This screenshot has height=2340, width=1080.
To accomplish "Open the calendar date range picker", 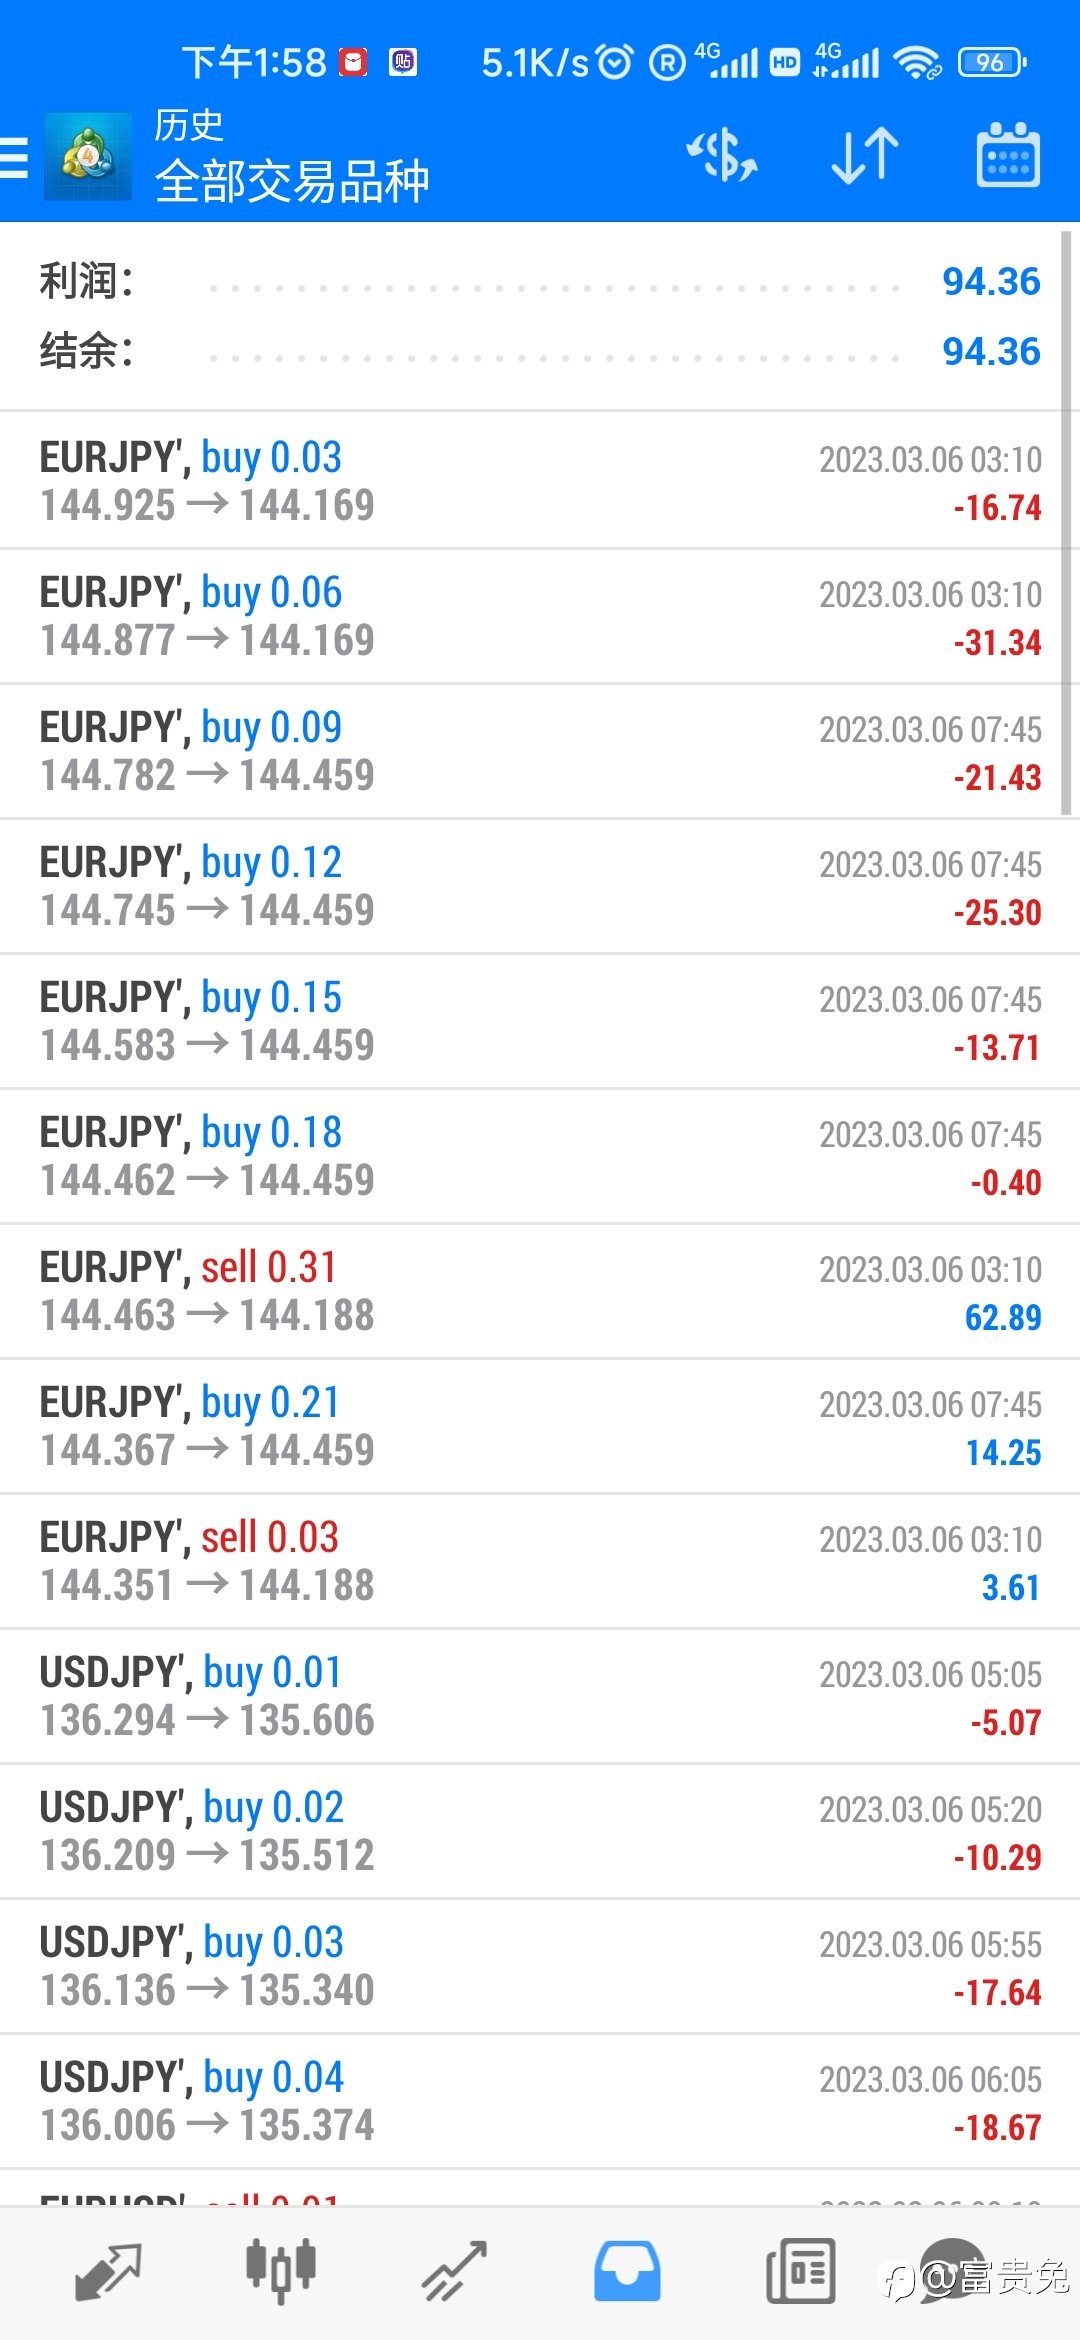I will [x=1008, y=156].
